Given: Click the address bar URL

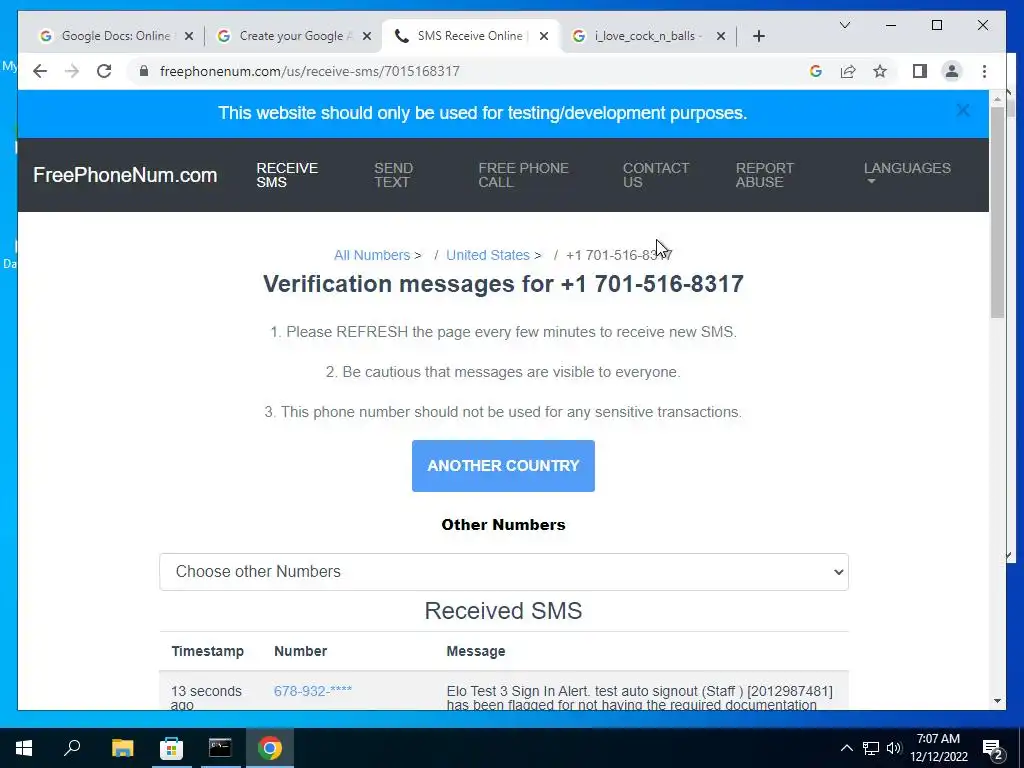Looking at the screenshot, I should [x=310, y=71].
